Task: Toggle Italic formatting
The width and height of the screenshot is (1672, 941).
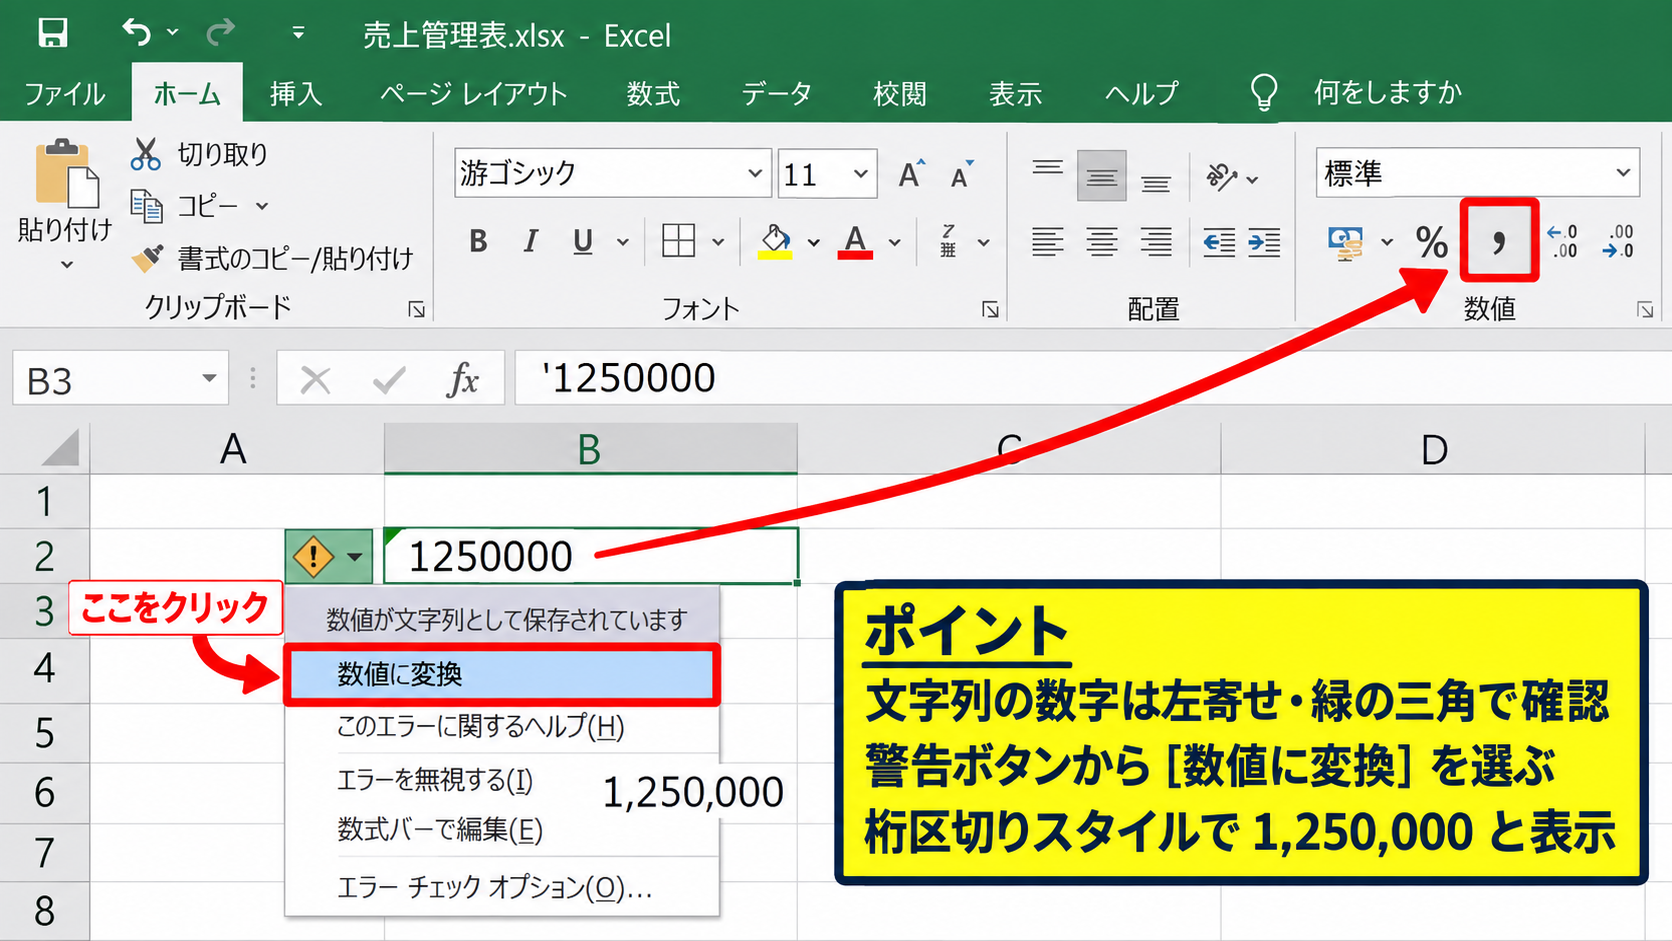Action: [530, 241]
